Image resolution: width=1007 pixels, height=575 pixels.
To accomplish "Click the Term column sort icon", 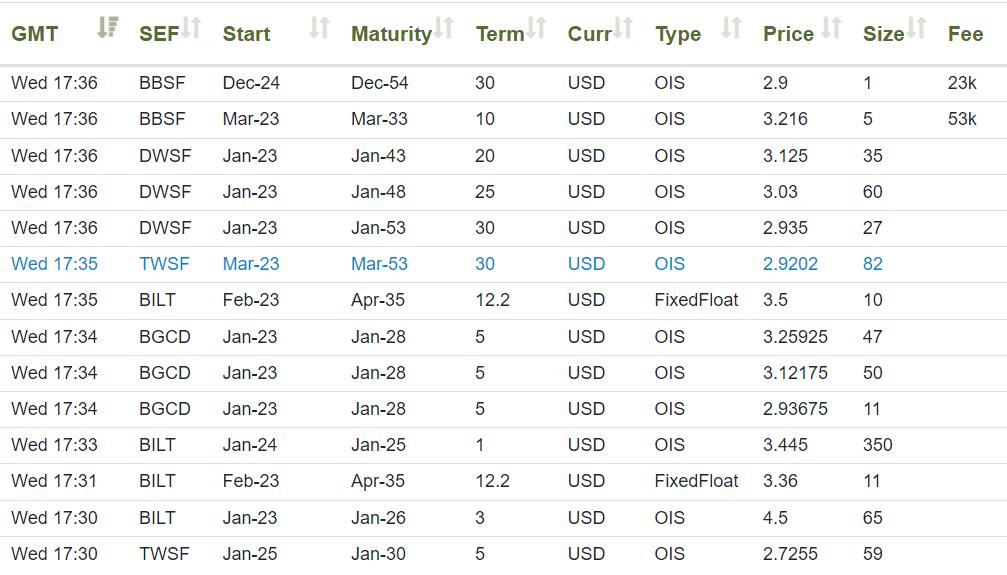I will tap(537, 29).
